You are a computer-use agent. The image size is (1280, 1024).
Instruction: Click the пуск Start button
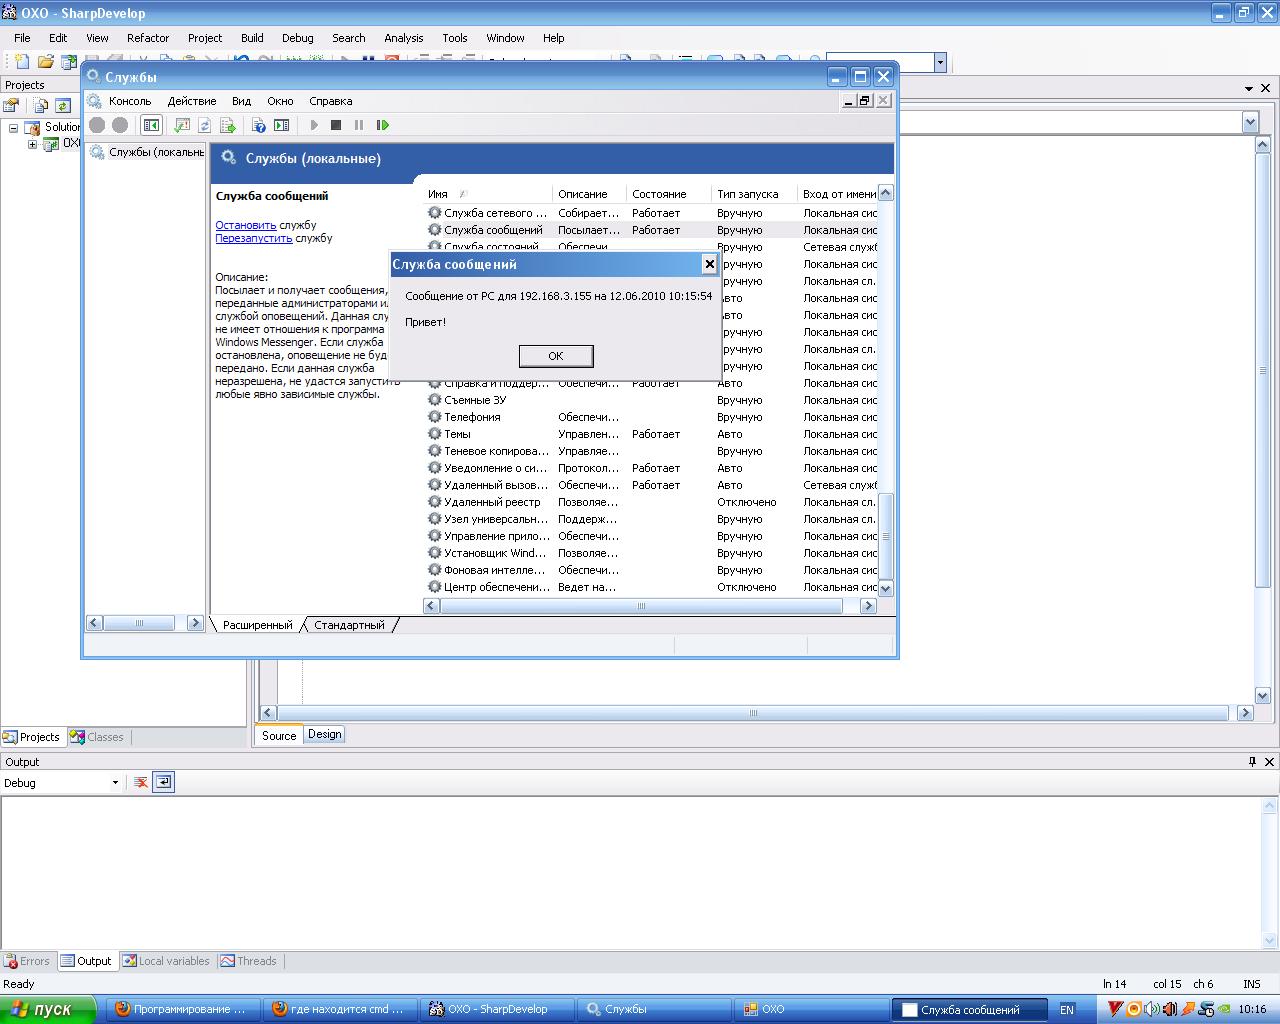click(48, 1010)
